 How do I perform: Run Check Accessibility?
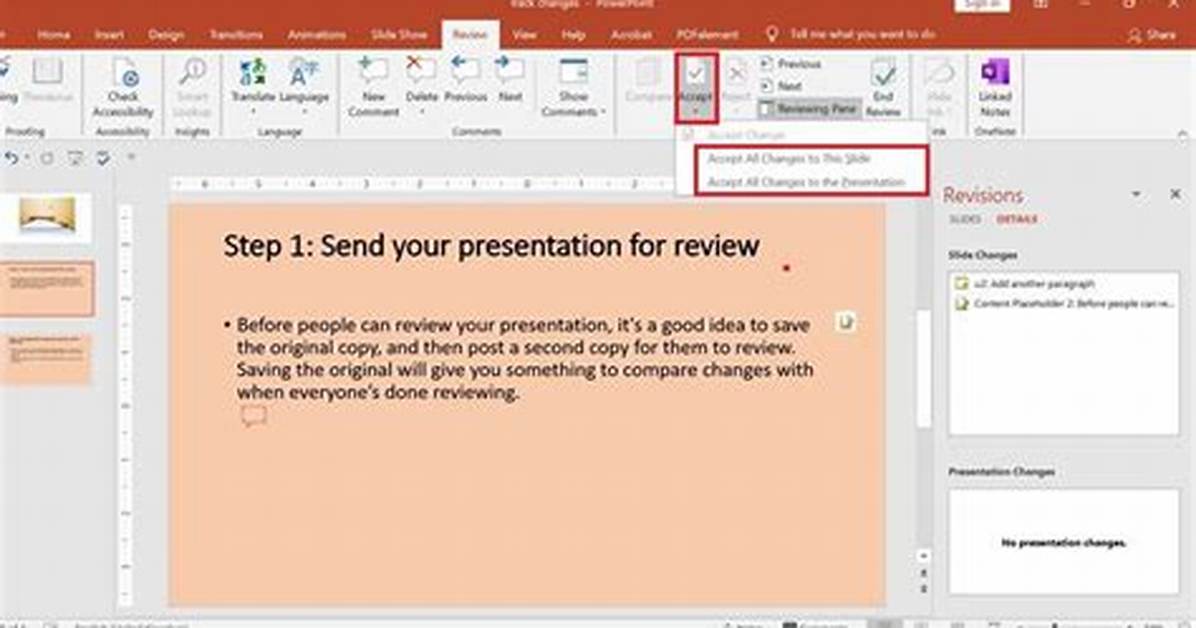tap(123, 89)
